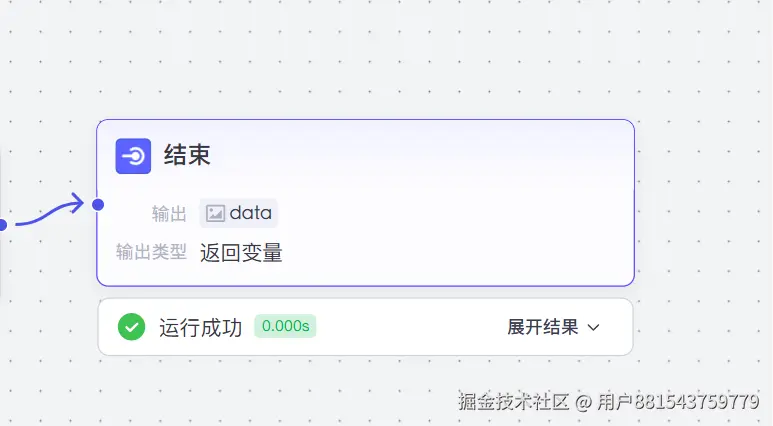The height and width of the screenshot is (426, 773).
Task: Click the 用户881543759779 username watermark
Action: click(x=678, y=402)
